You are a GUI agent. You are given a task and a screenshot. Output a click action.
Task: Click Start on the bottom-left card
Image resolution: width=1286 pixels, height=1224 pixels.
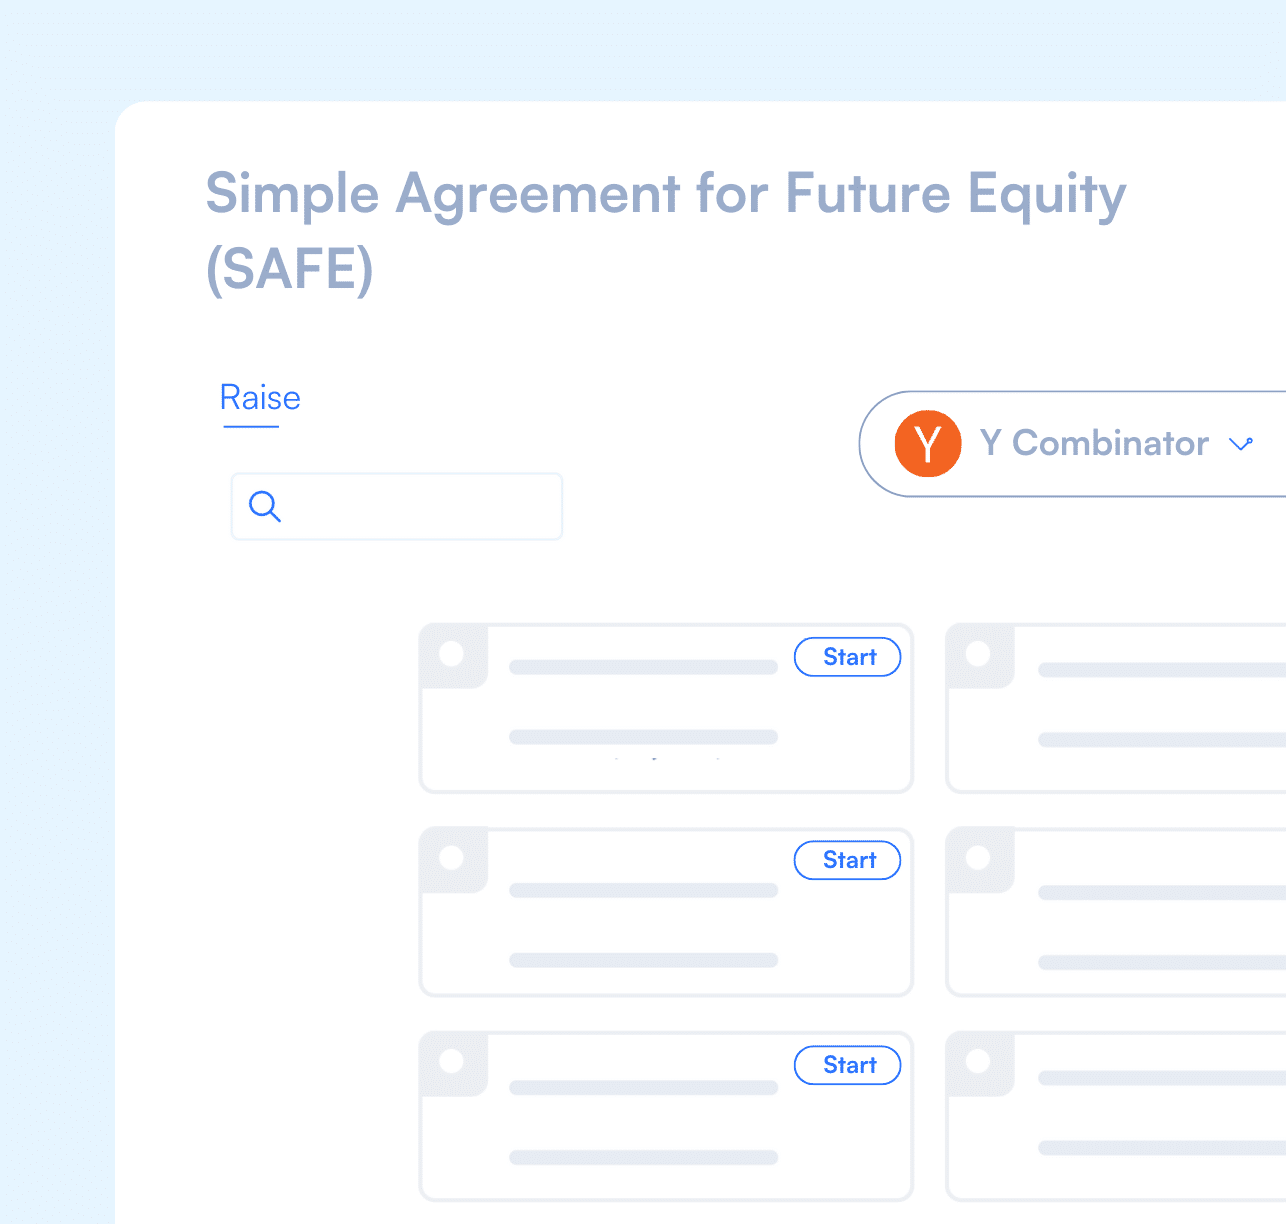[847, 1065]
